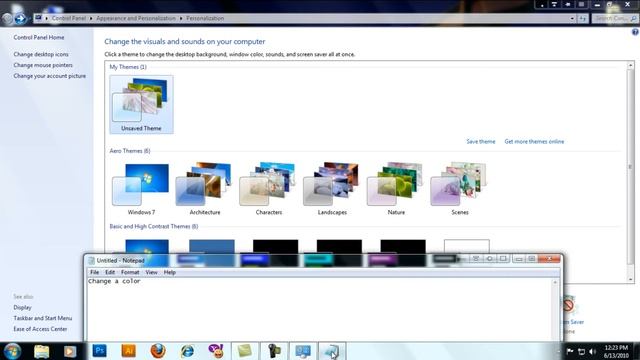
Task: Open Notepad Format menu
Action: pos(130,272)
